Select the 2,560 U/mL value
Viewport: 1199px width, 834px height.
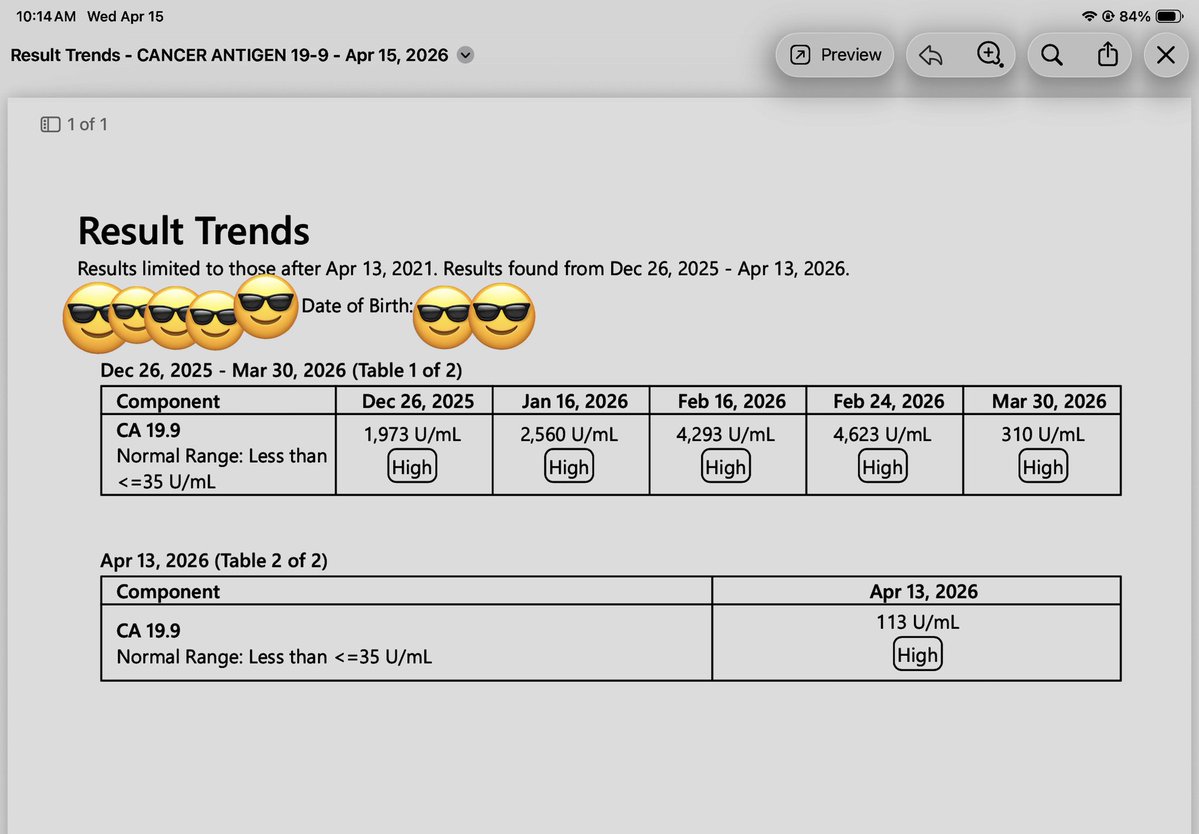569,434
